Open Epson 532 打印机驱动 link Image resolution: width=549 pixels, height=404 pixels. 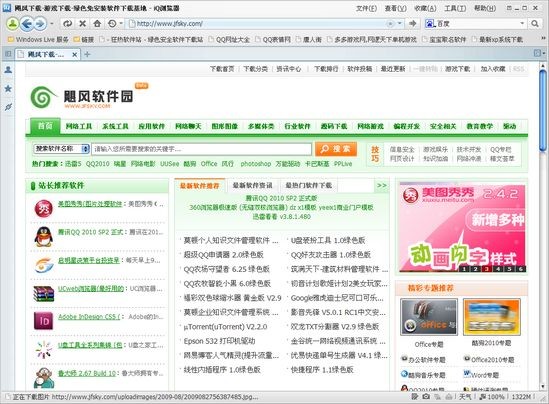point(219,341)
